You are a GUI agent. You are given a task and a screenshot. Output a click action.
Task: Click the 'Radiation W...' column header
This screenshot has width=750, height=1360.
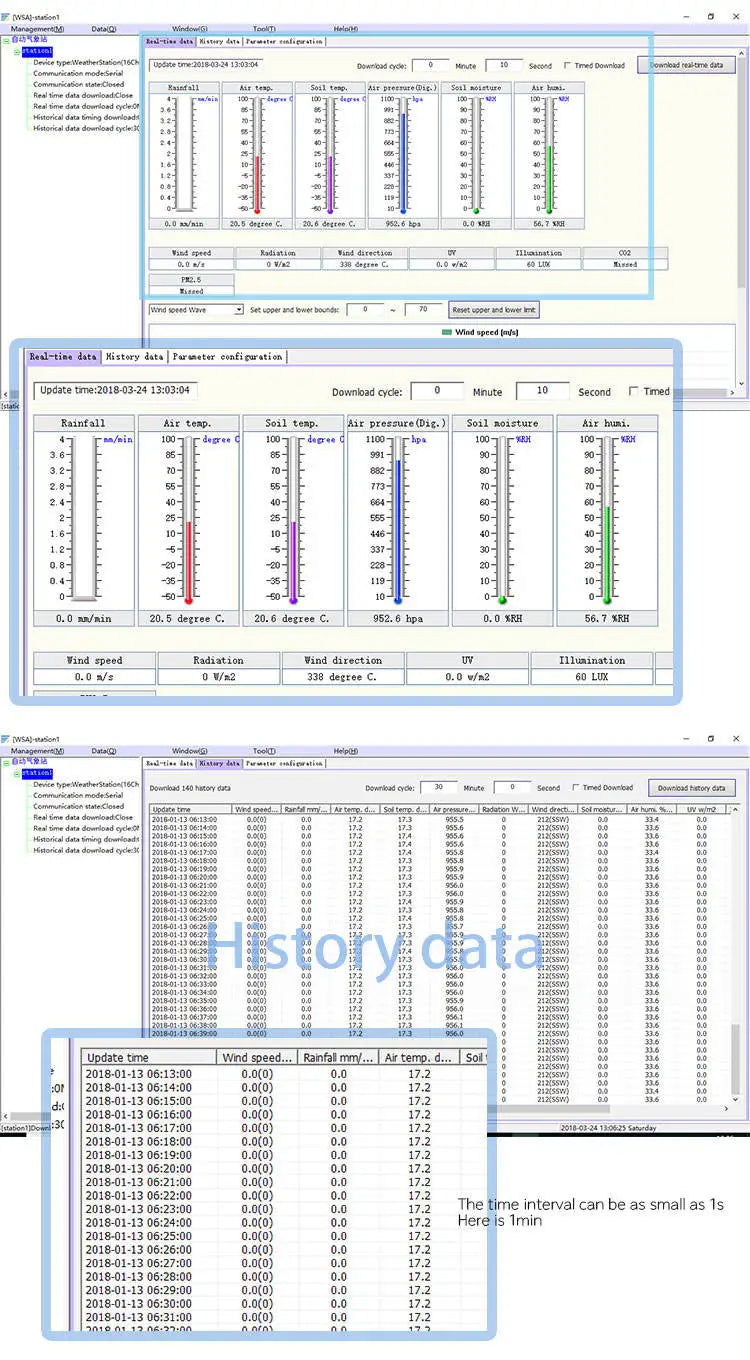tap(504, 809)
